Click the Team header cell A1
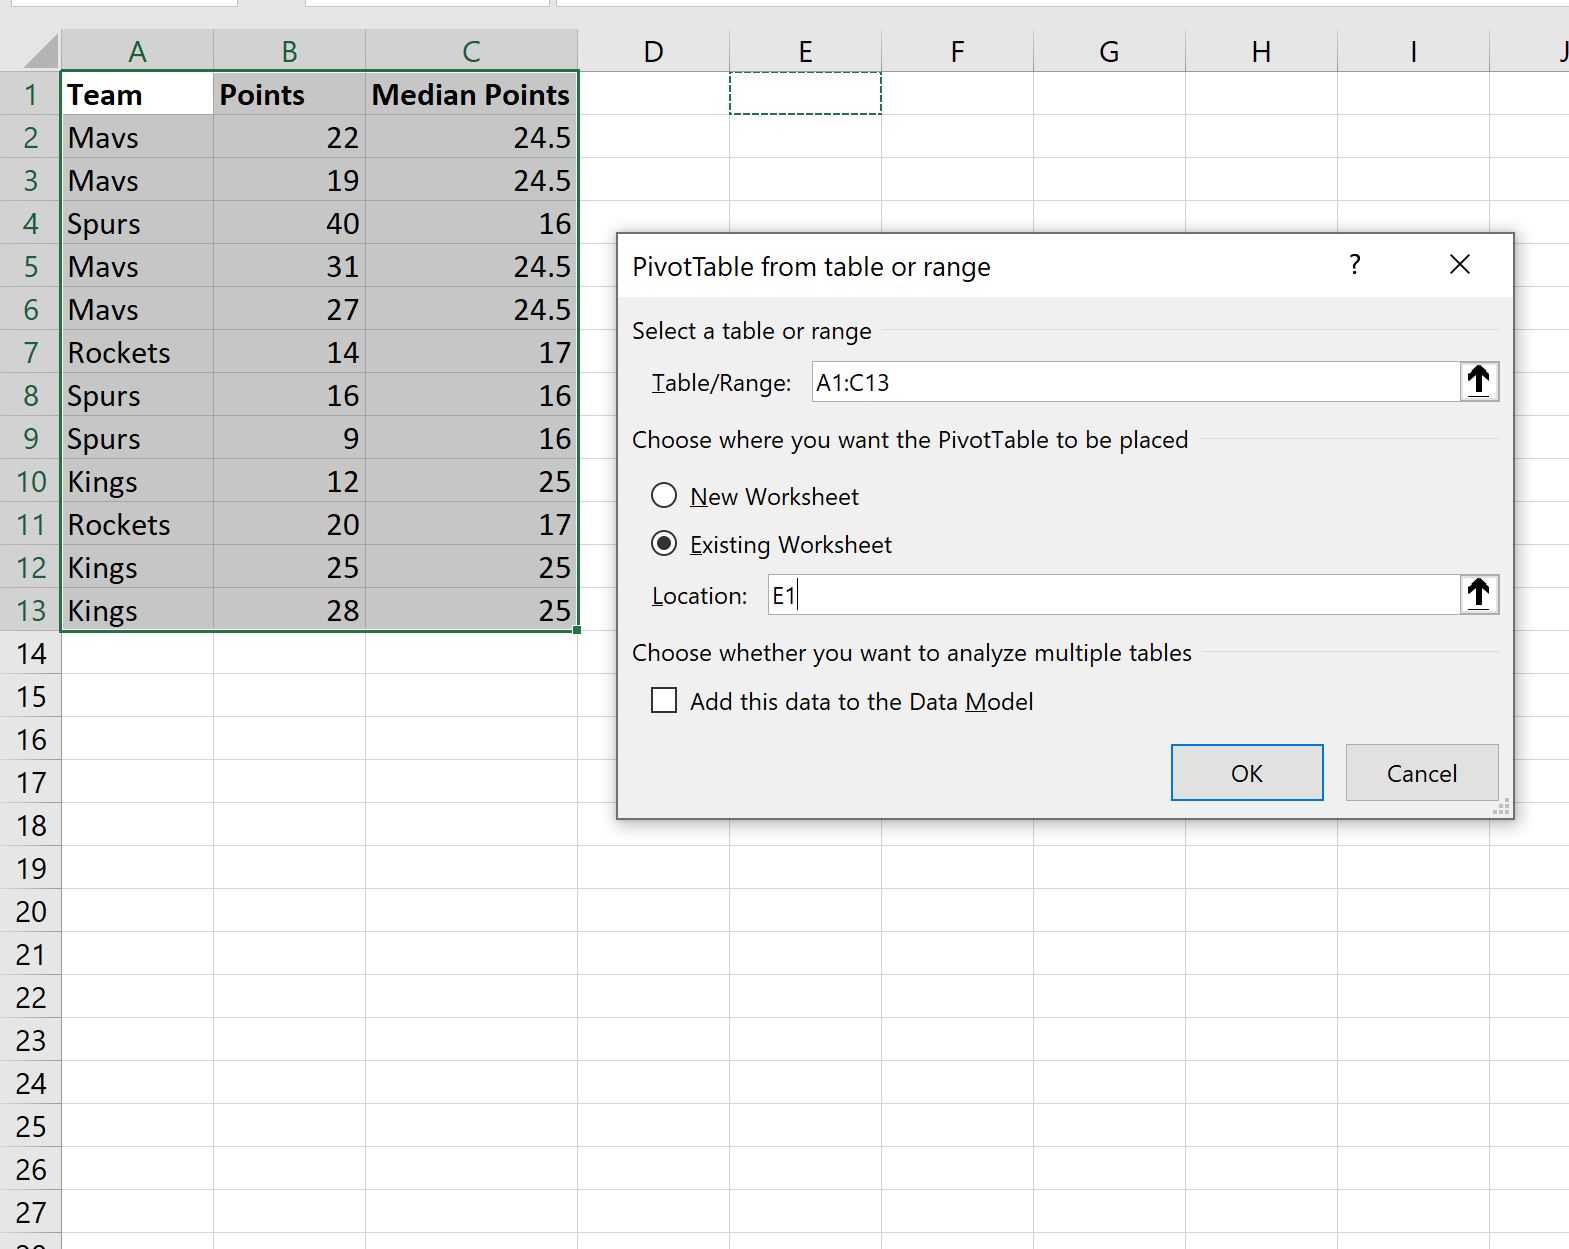 pyautogui.click(x=137, y=95)
